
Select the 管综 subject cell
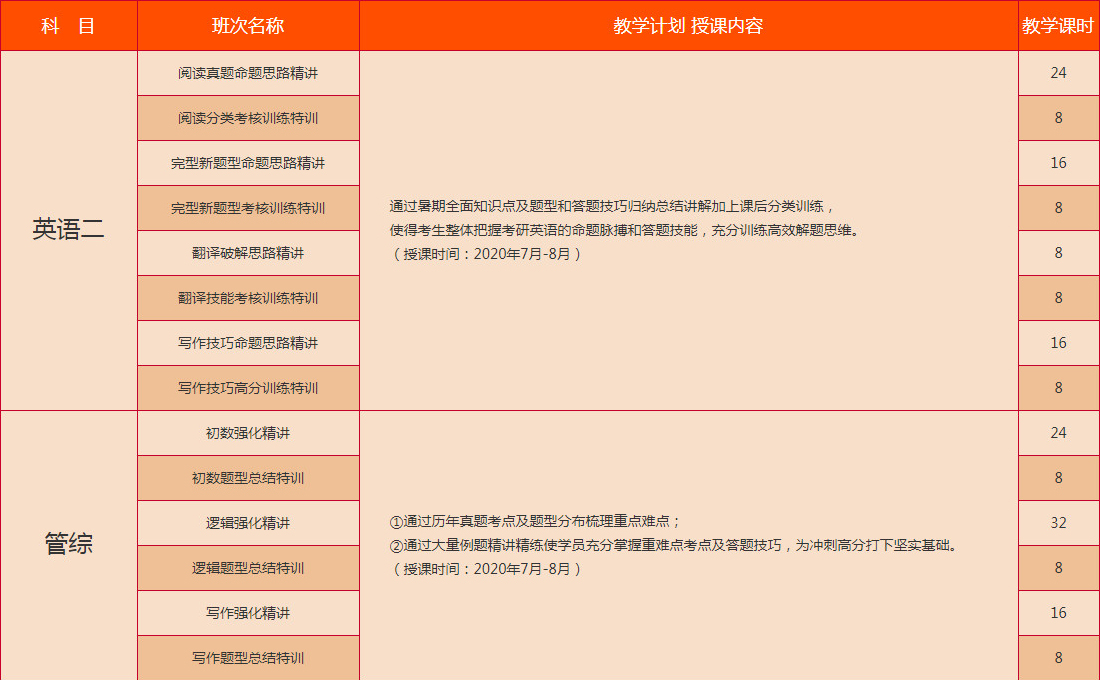[x=69, y=545]
